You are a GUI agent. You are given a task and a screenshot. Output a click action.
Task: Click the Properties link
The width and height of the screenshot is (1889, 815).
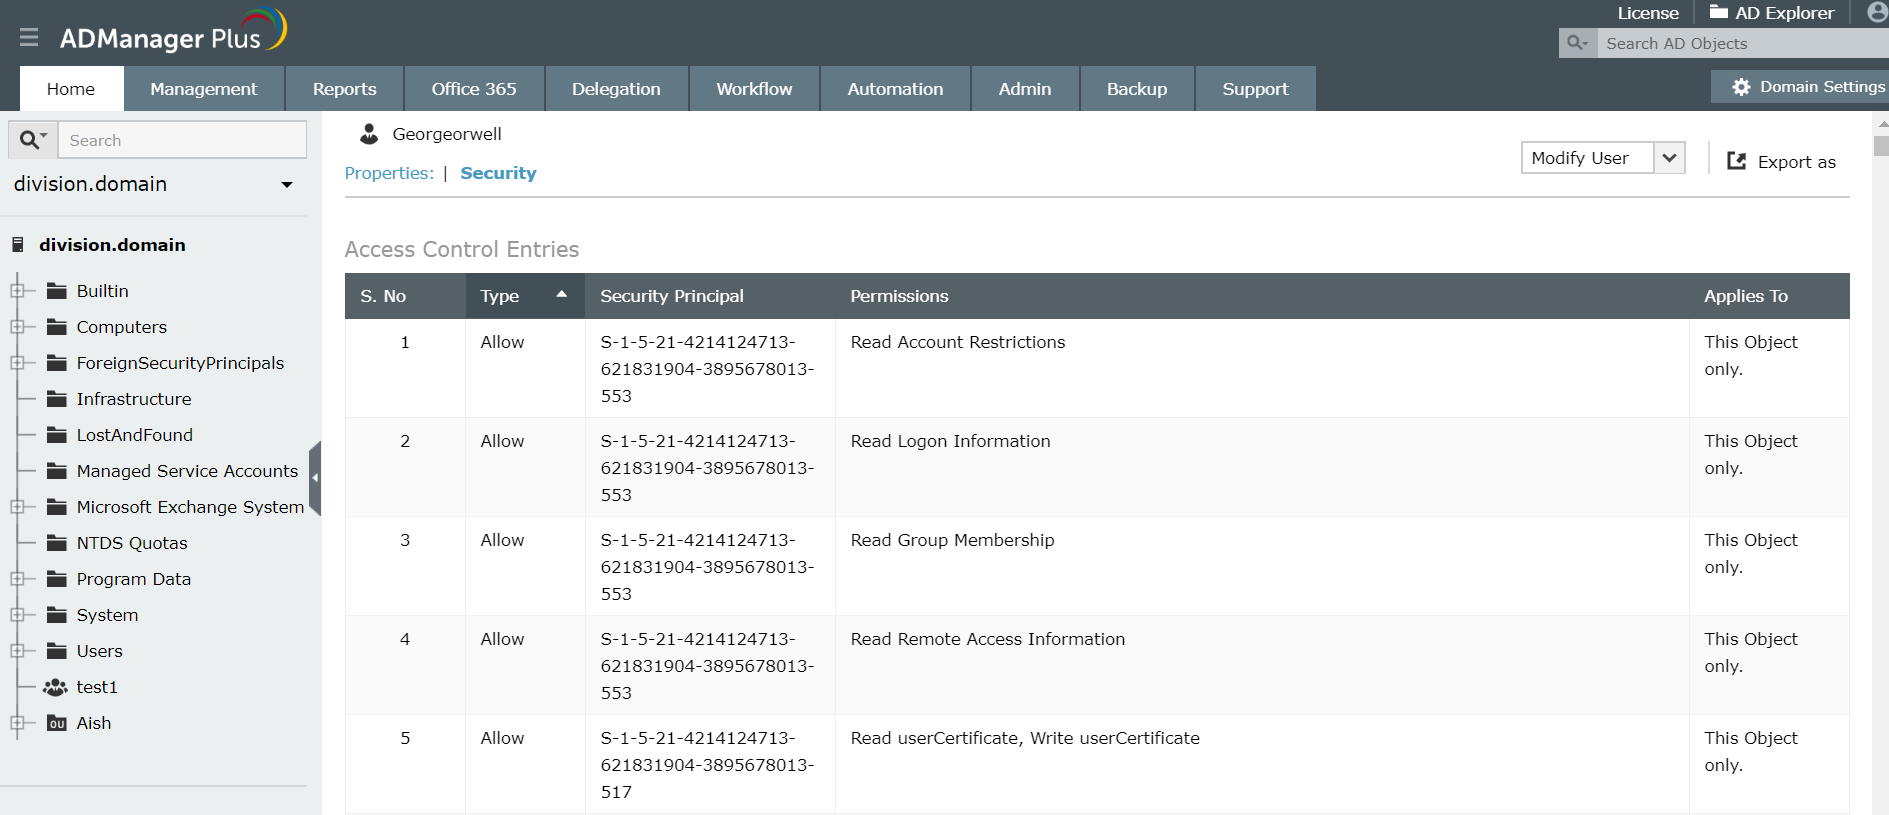(x=389, y=173)
